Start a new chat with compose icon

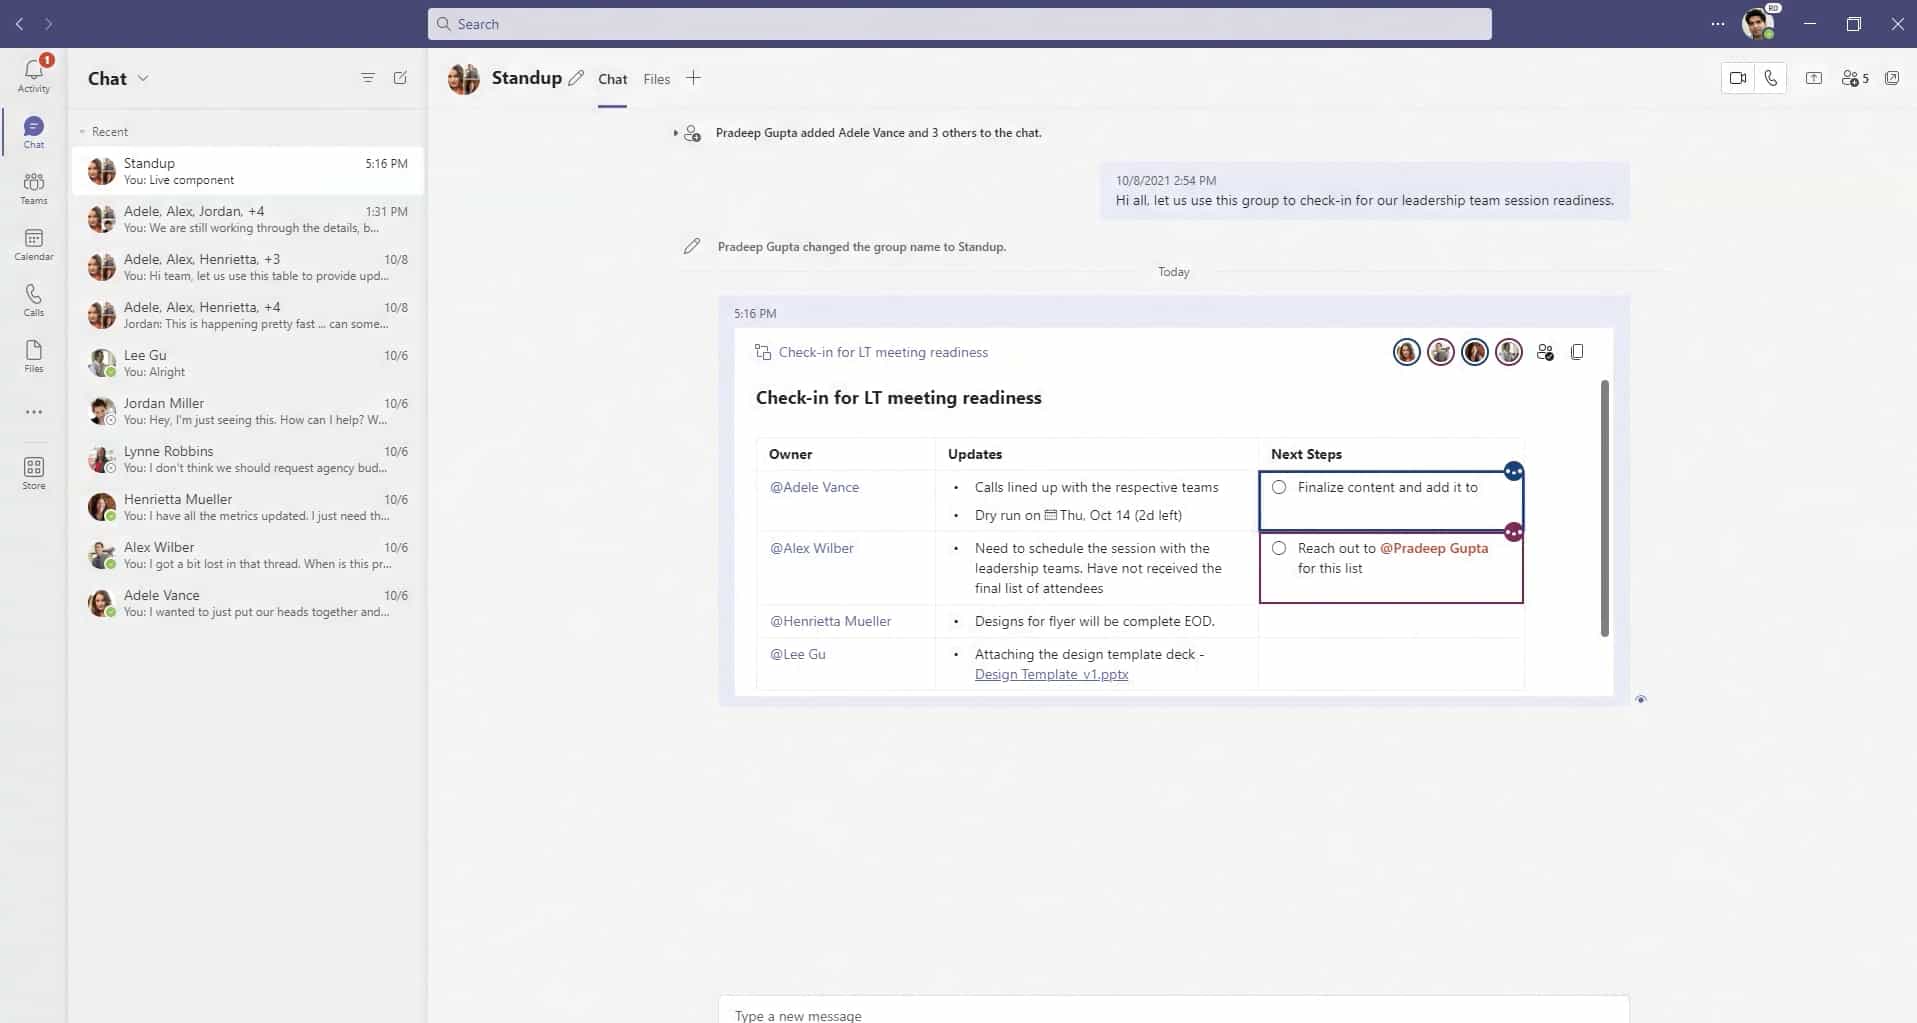pyautogui.click(x=400, y=78)
